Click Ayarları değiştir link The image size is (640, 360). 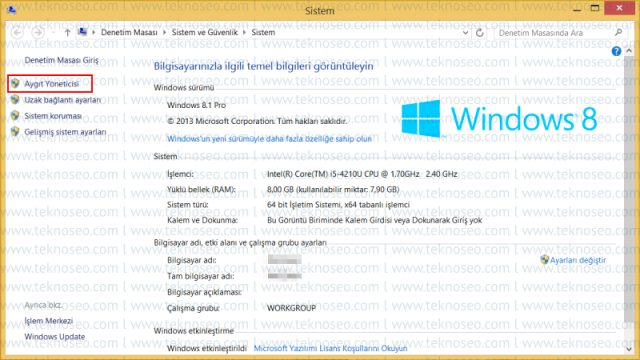coord(578,260)
